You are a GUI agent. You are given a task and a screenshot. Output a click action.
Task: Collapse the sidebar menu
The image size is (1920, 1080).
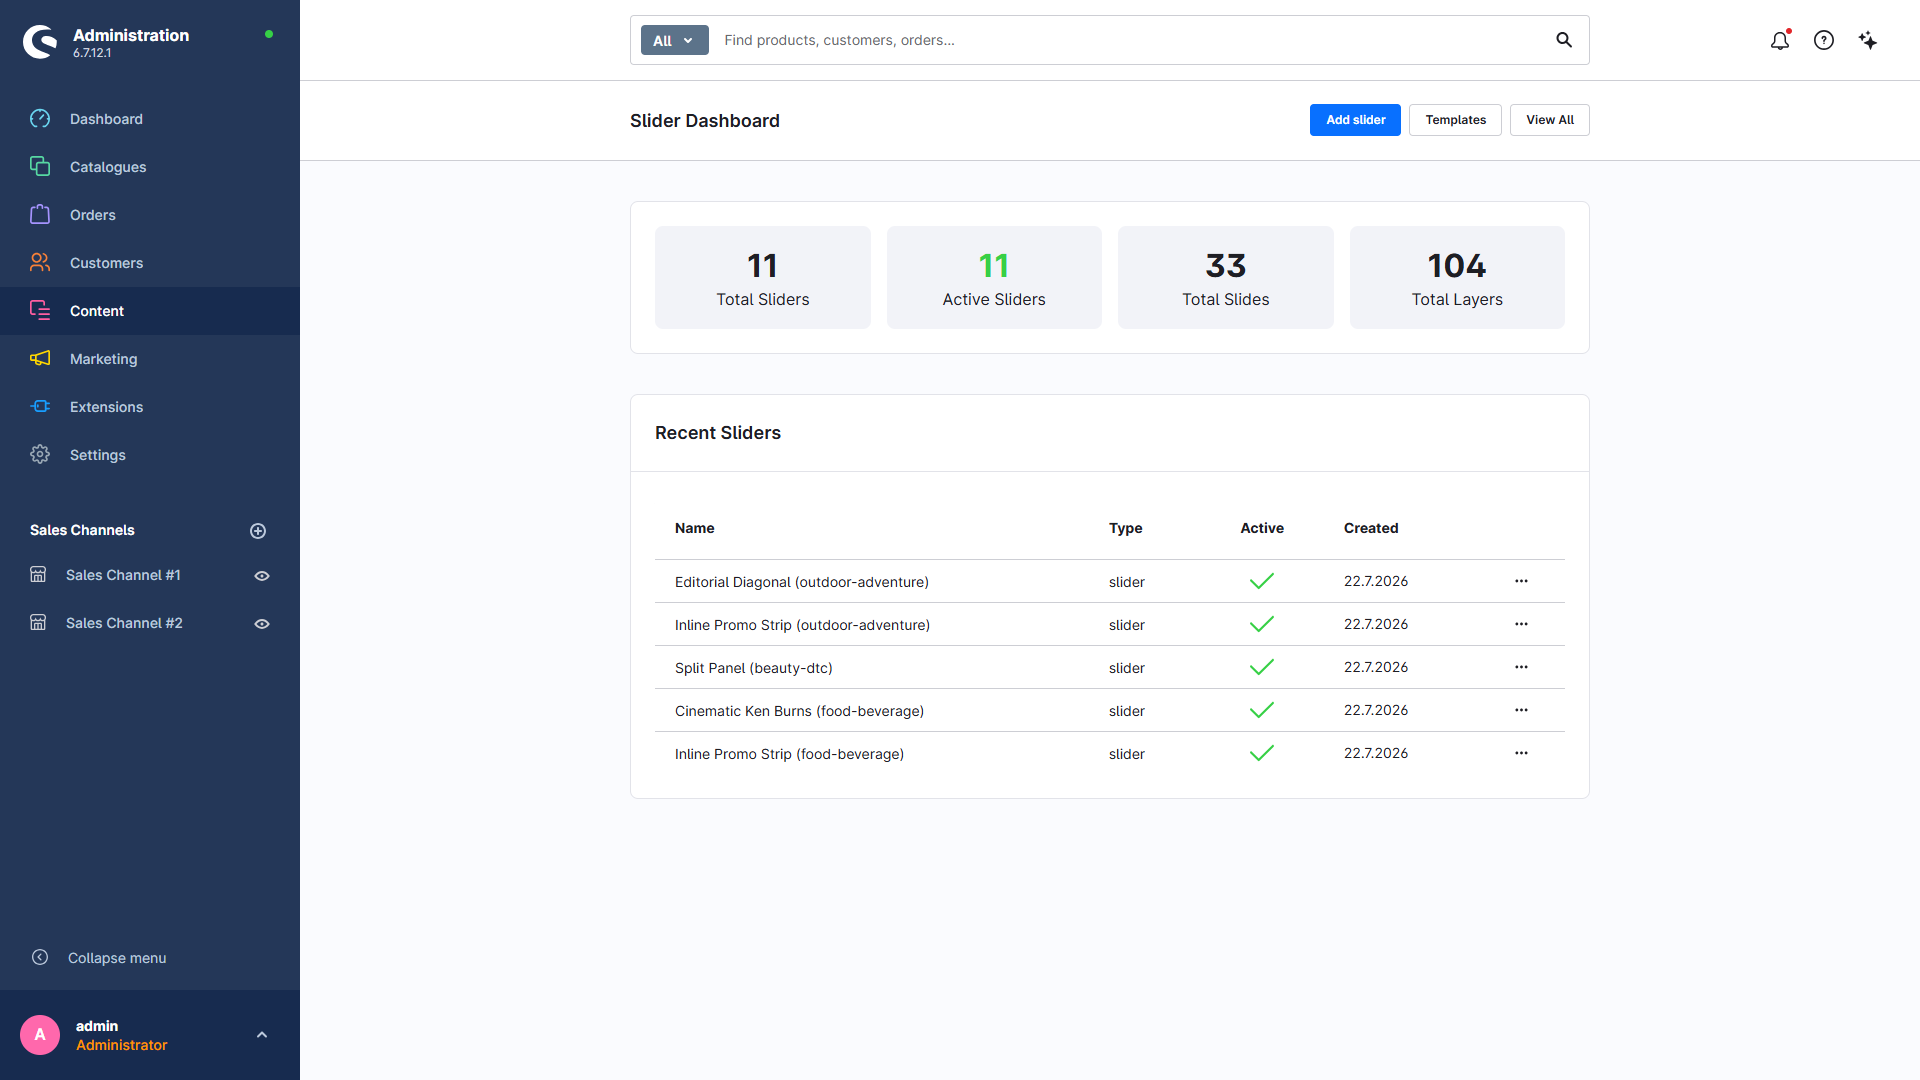(98, 958)
